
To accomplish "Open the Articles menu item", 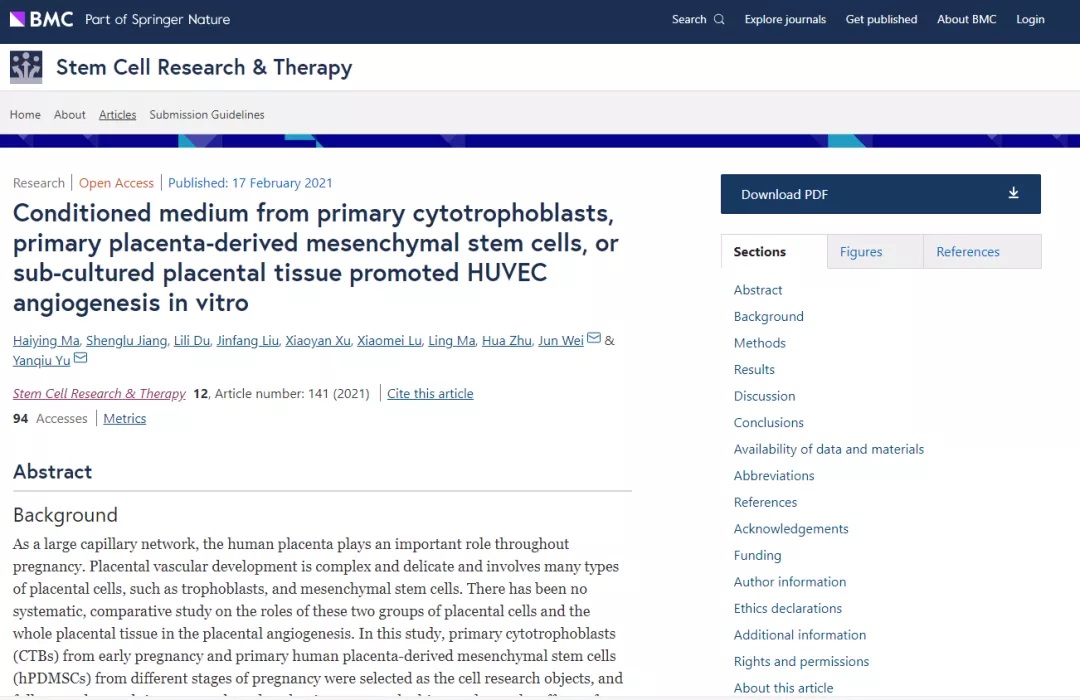I will click(117, 115).
